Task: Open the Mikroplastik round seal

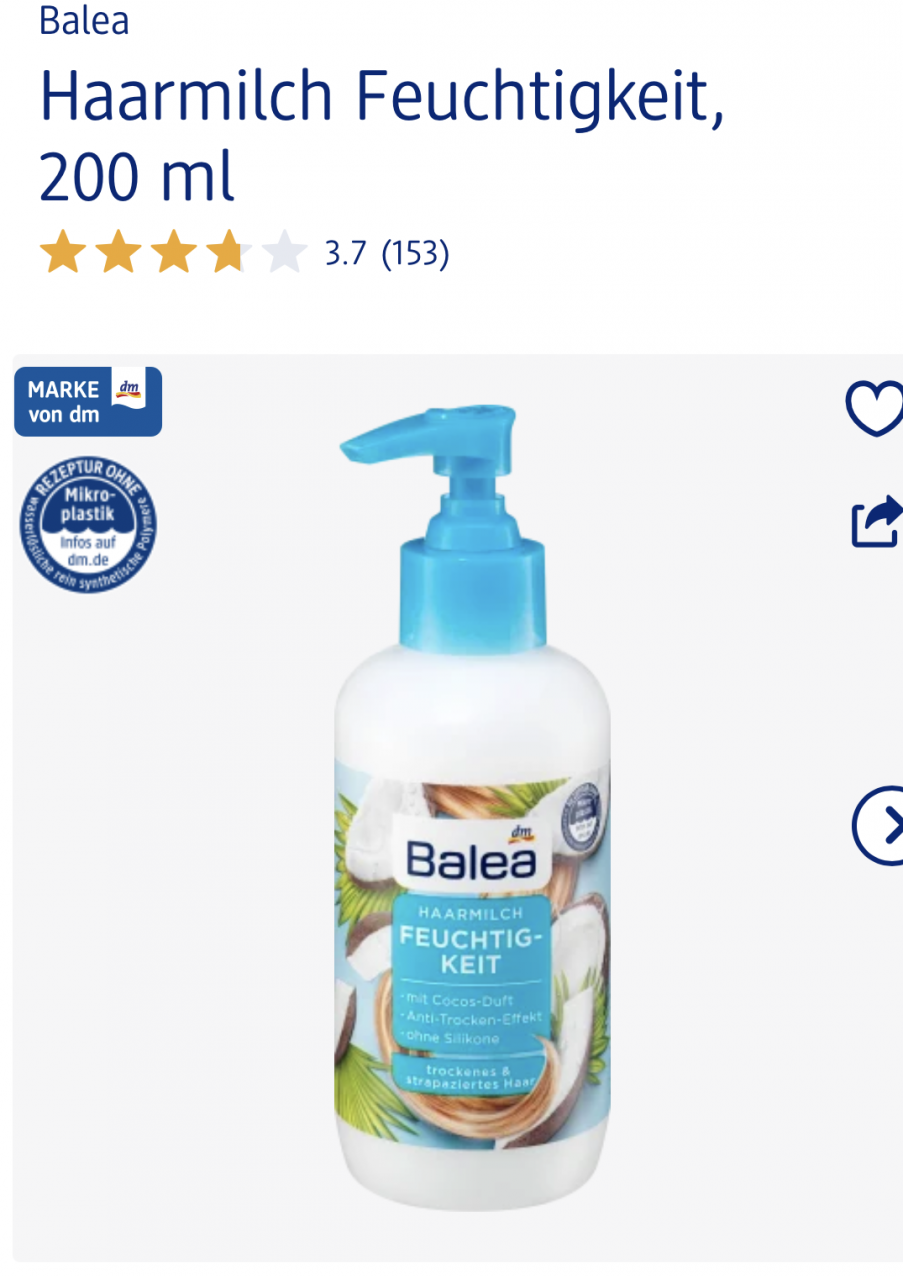Action: (87, 522)
